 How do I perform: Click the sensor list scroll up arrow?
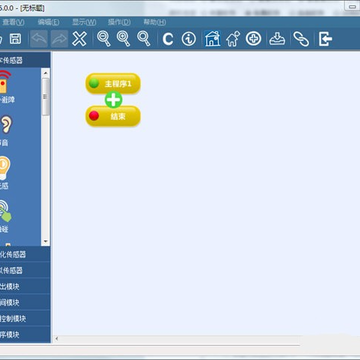click(46, 73)
